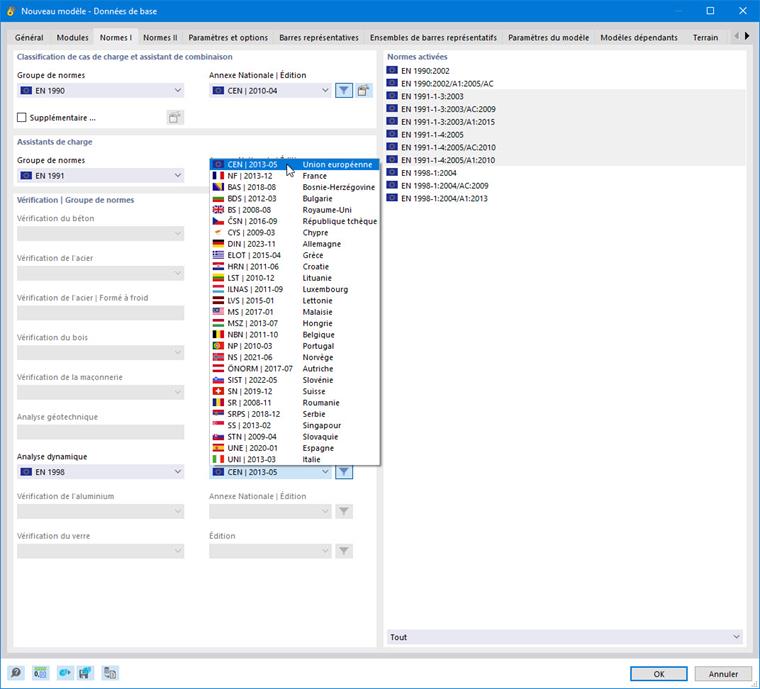This screenshot has height=689, width=760.
Task: Choose ILNAS | 2011-09 Luxembourg option
Action: click(295, 289)
